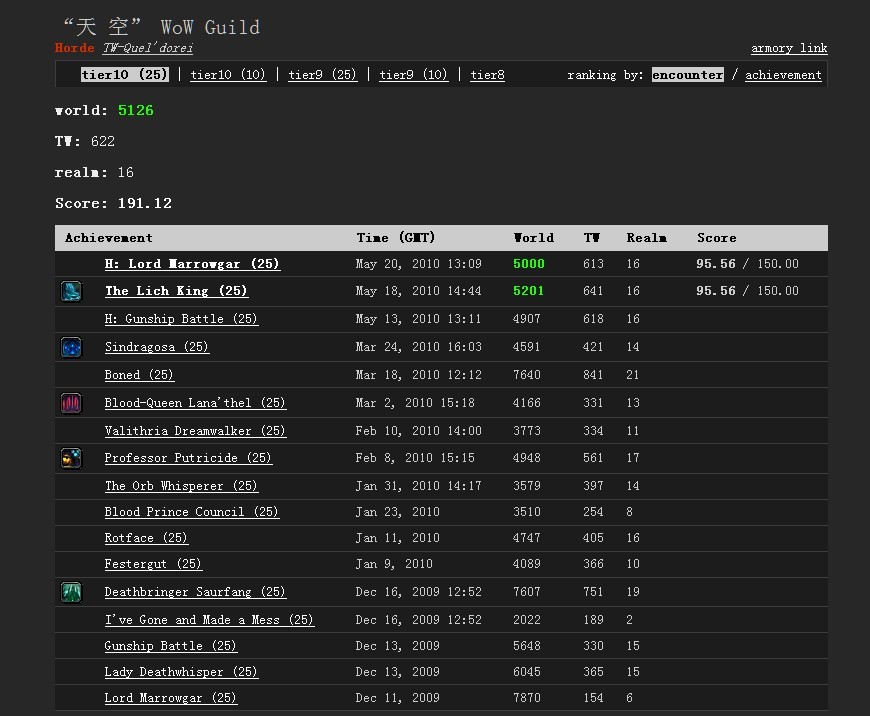Open Blood-Queen Lana'thel (25) link
The image size is (870, 716).
coord(195,403)
